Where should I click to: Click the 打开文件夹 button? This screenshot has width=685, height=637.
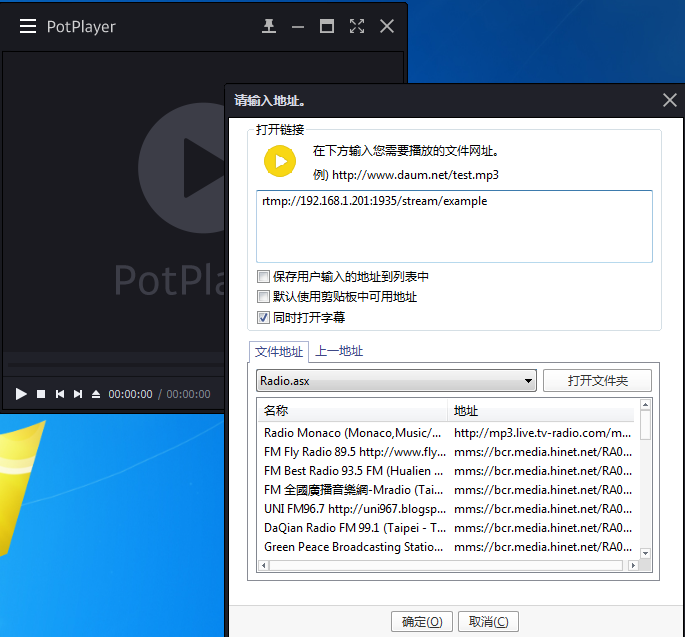click(x=597, y=381)
